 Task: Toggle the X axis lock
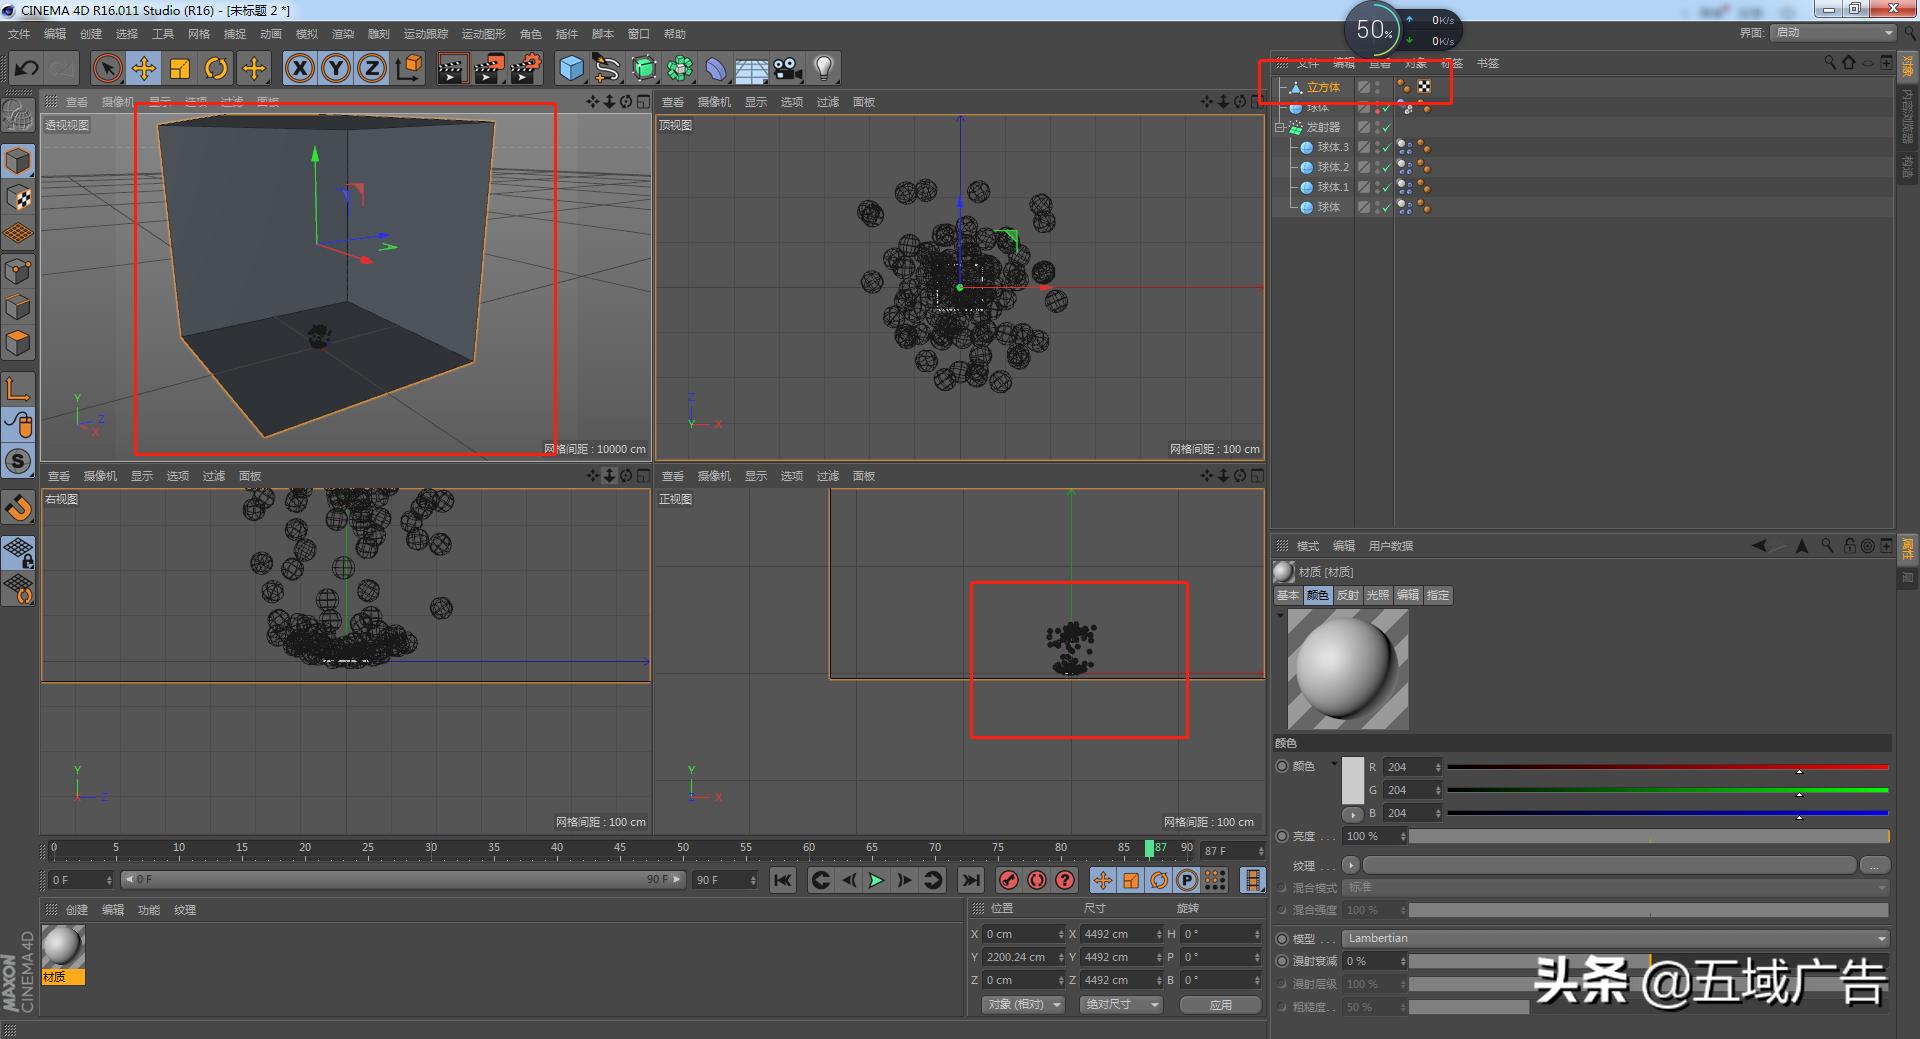[x=299, y=69]
